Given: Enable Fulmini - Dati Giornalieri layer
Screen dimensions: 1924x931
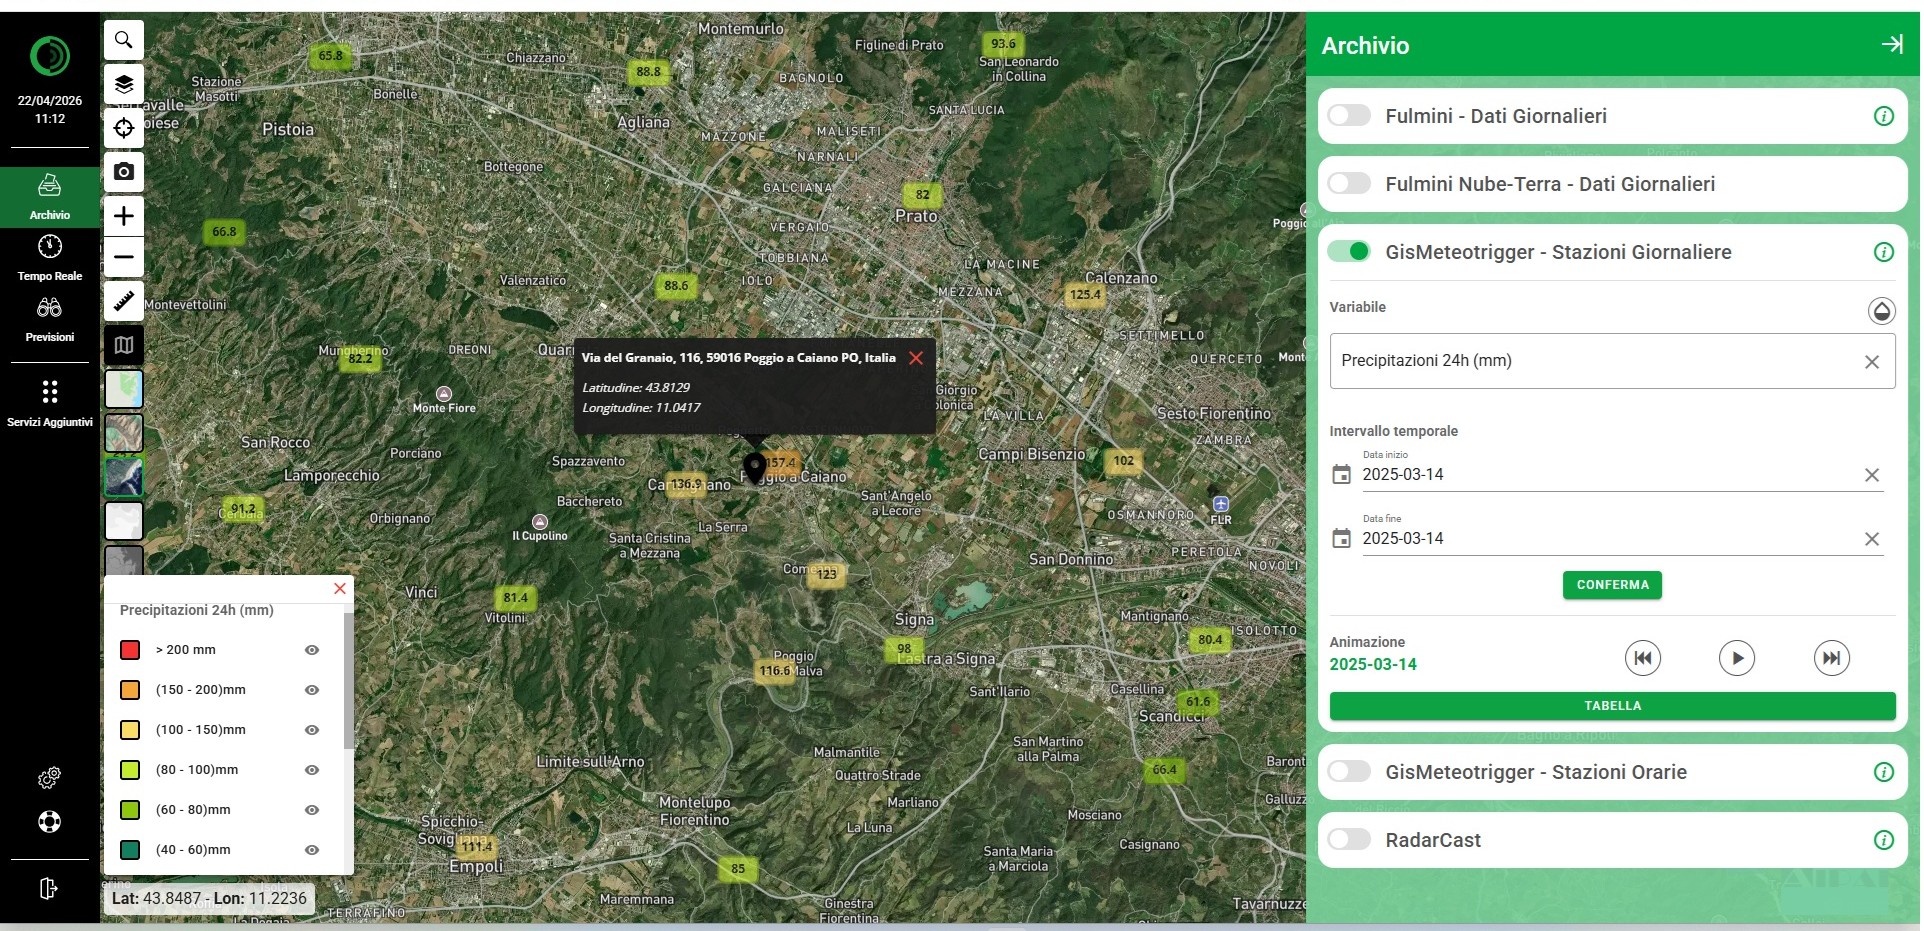Looking at the screenshot, I should click(x=1349, y=116).
